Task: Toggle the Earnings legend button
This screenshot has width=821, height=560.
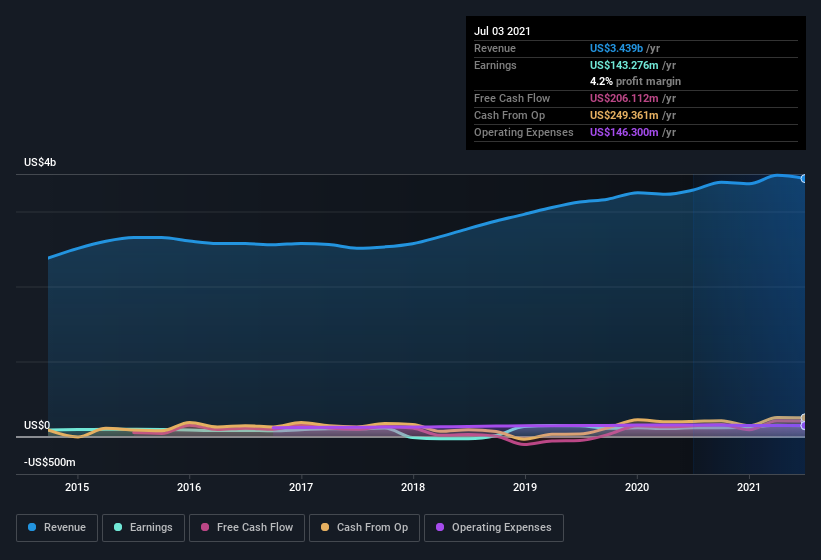Action: [143, 528]
